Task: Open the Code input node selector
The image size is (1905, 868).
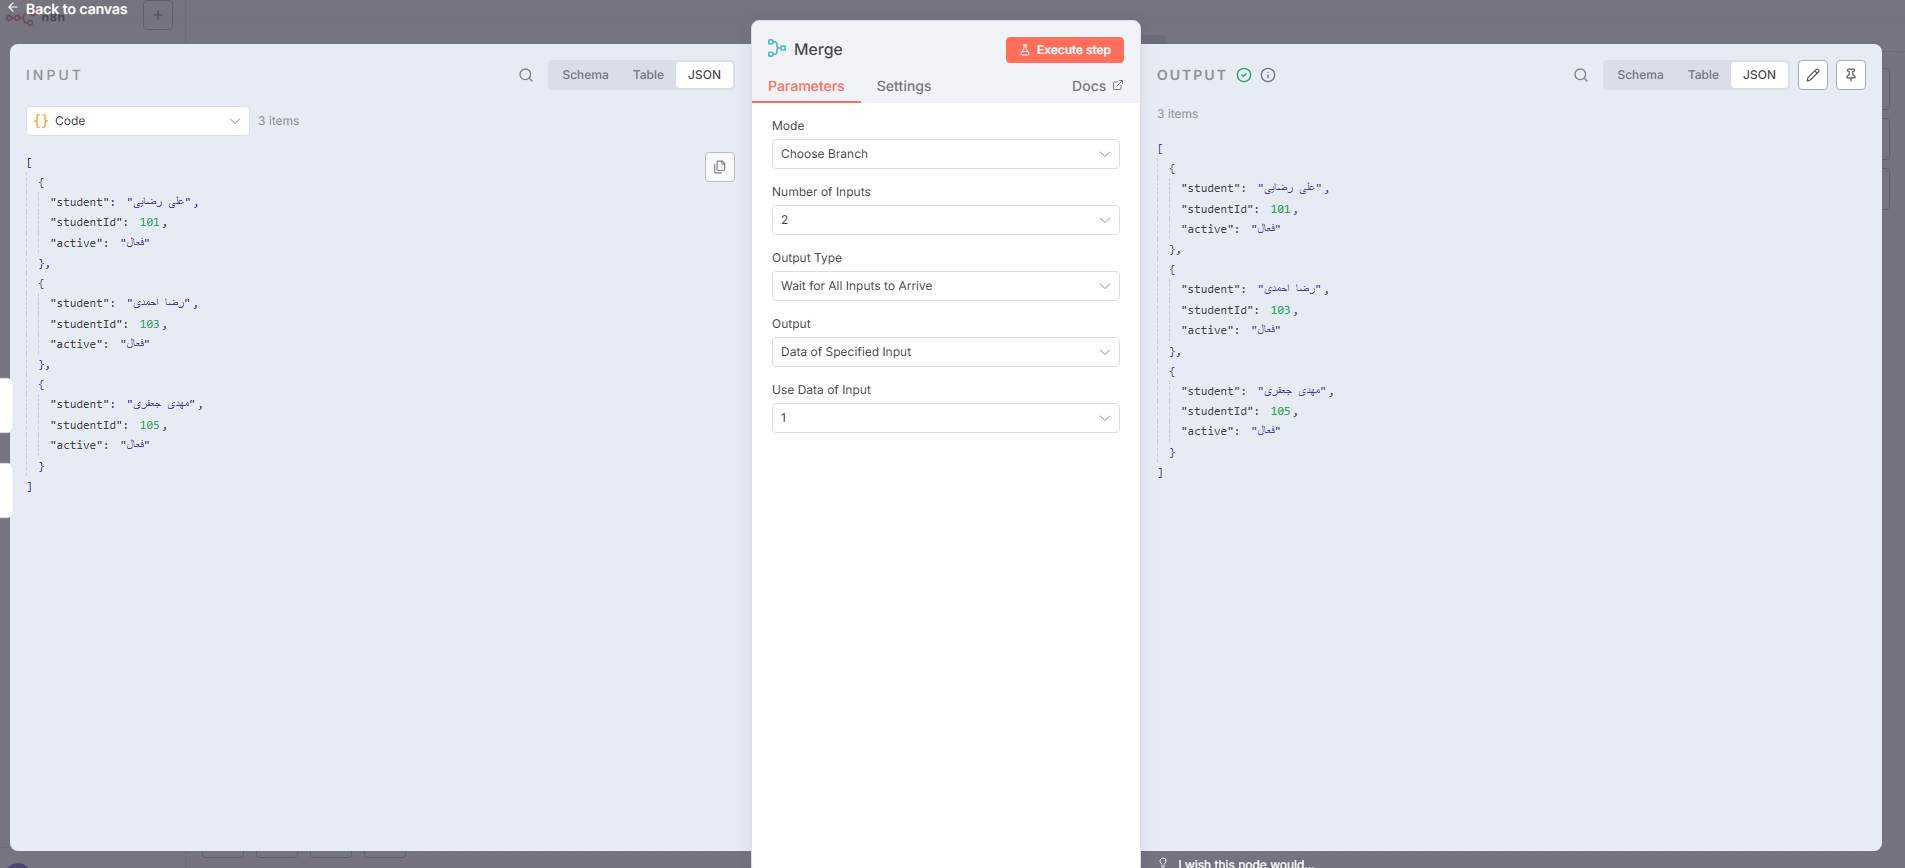Action: tap(137, 121)
